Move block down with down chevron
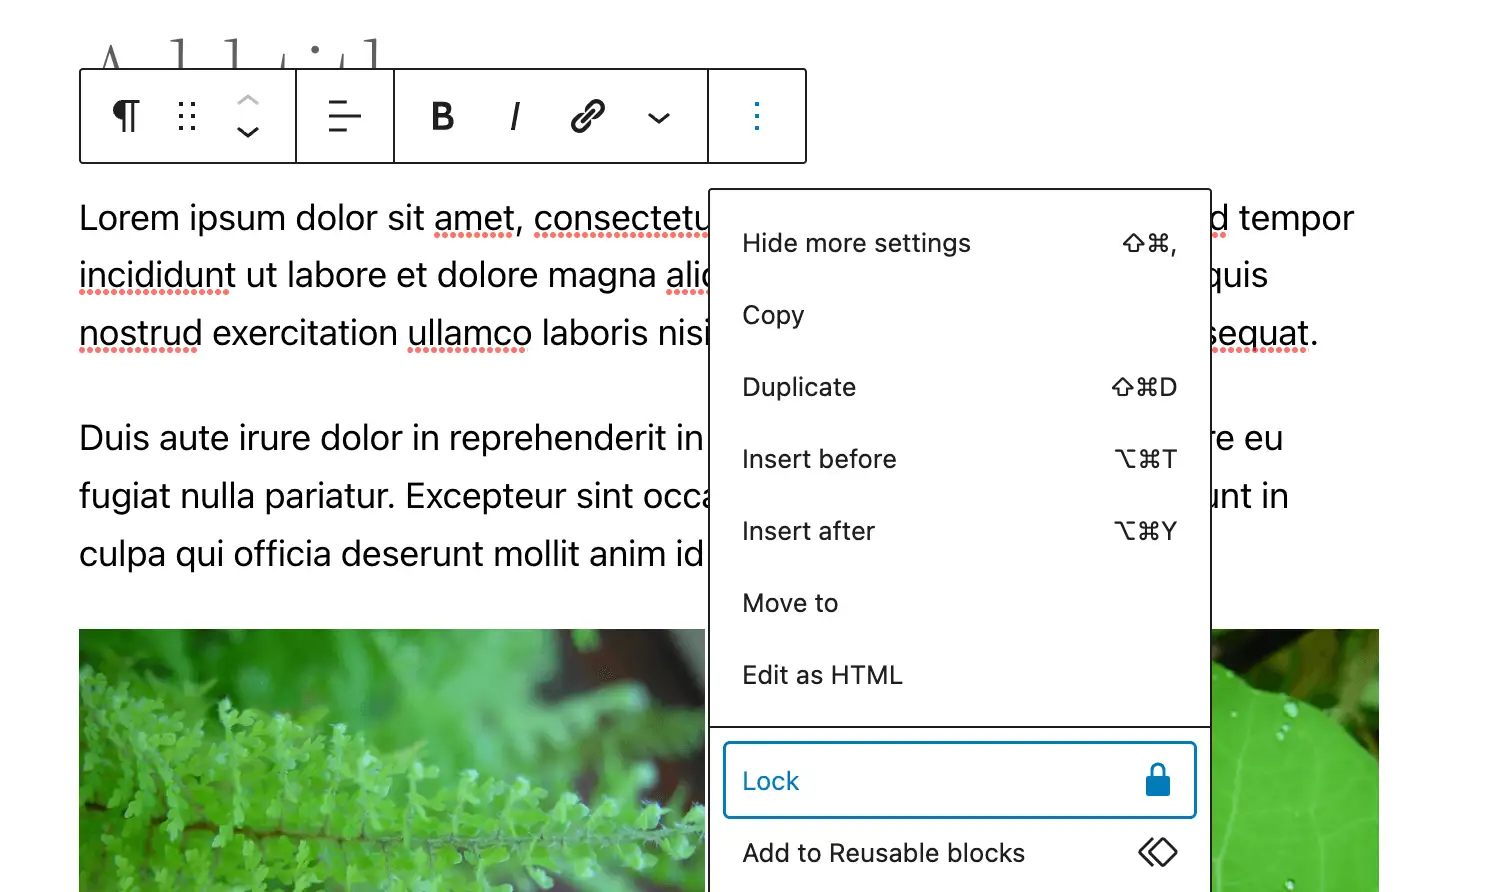 pyautogui.click(x=248, y=132)
